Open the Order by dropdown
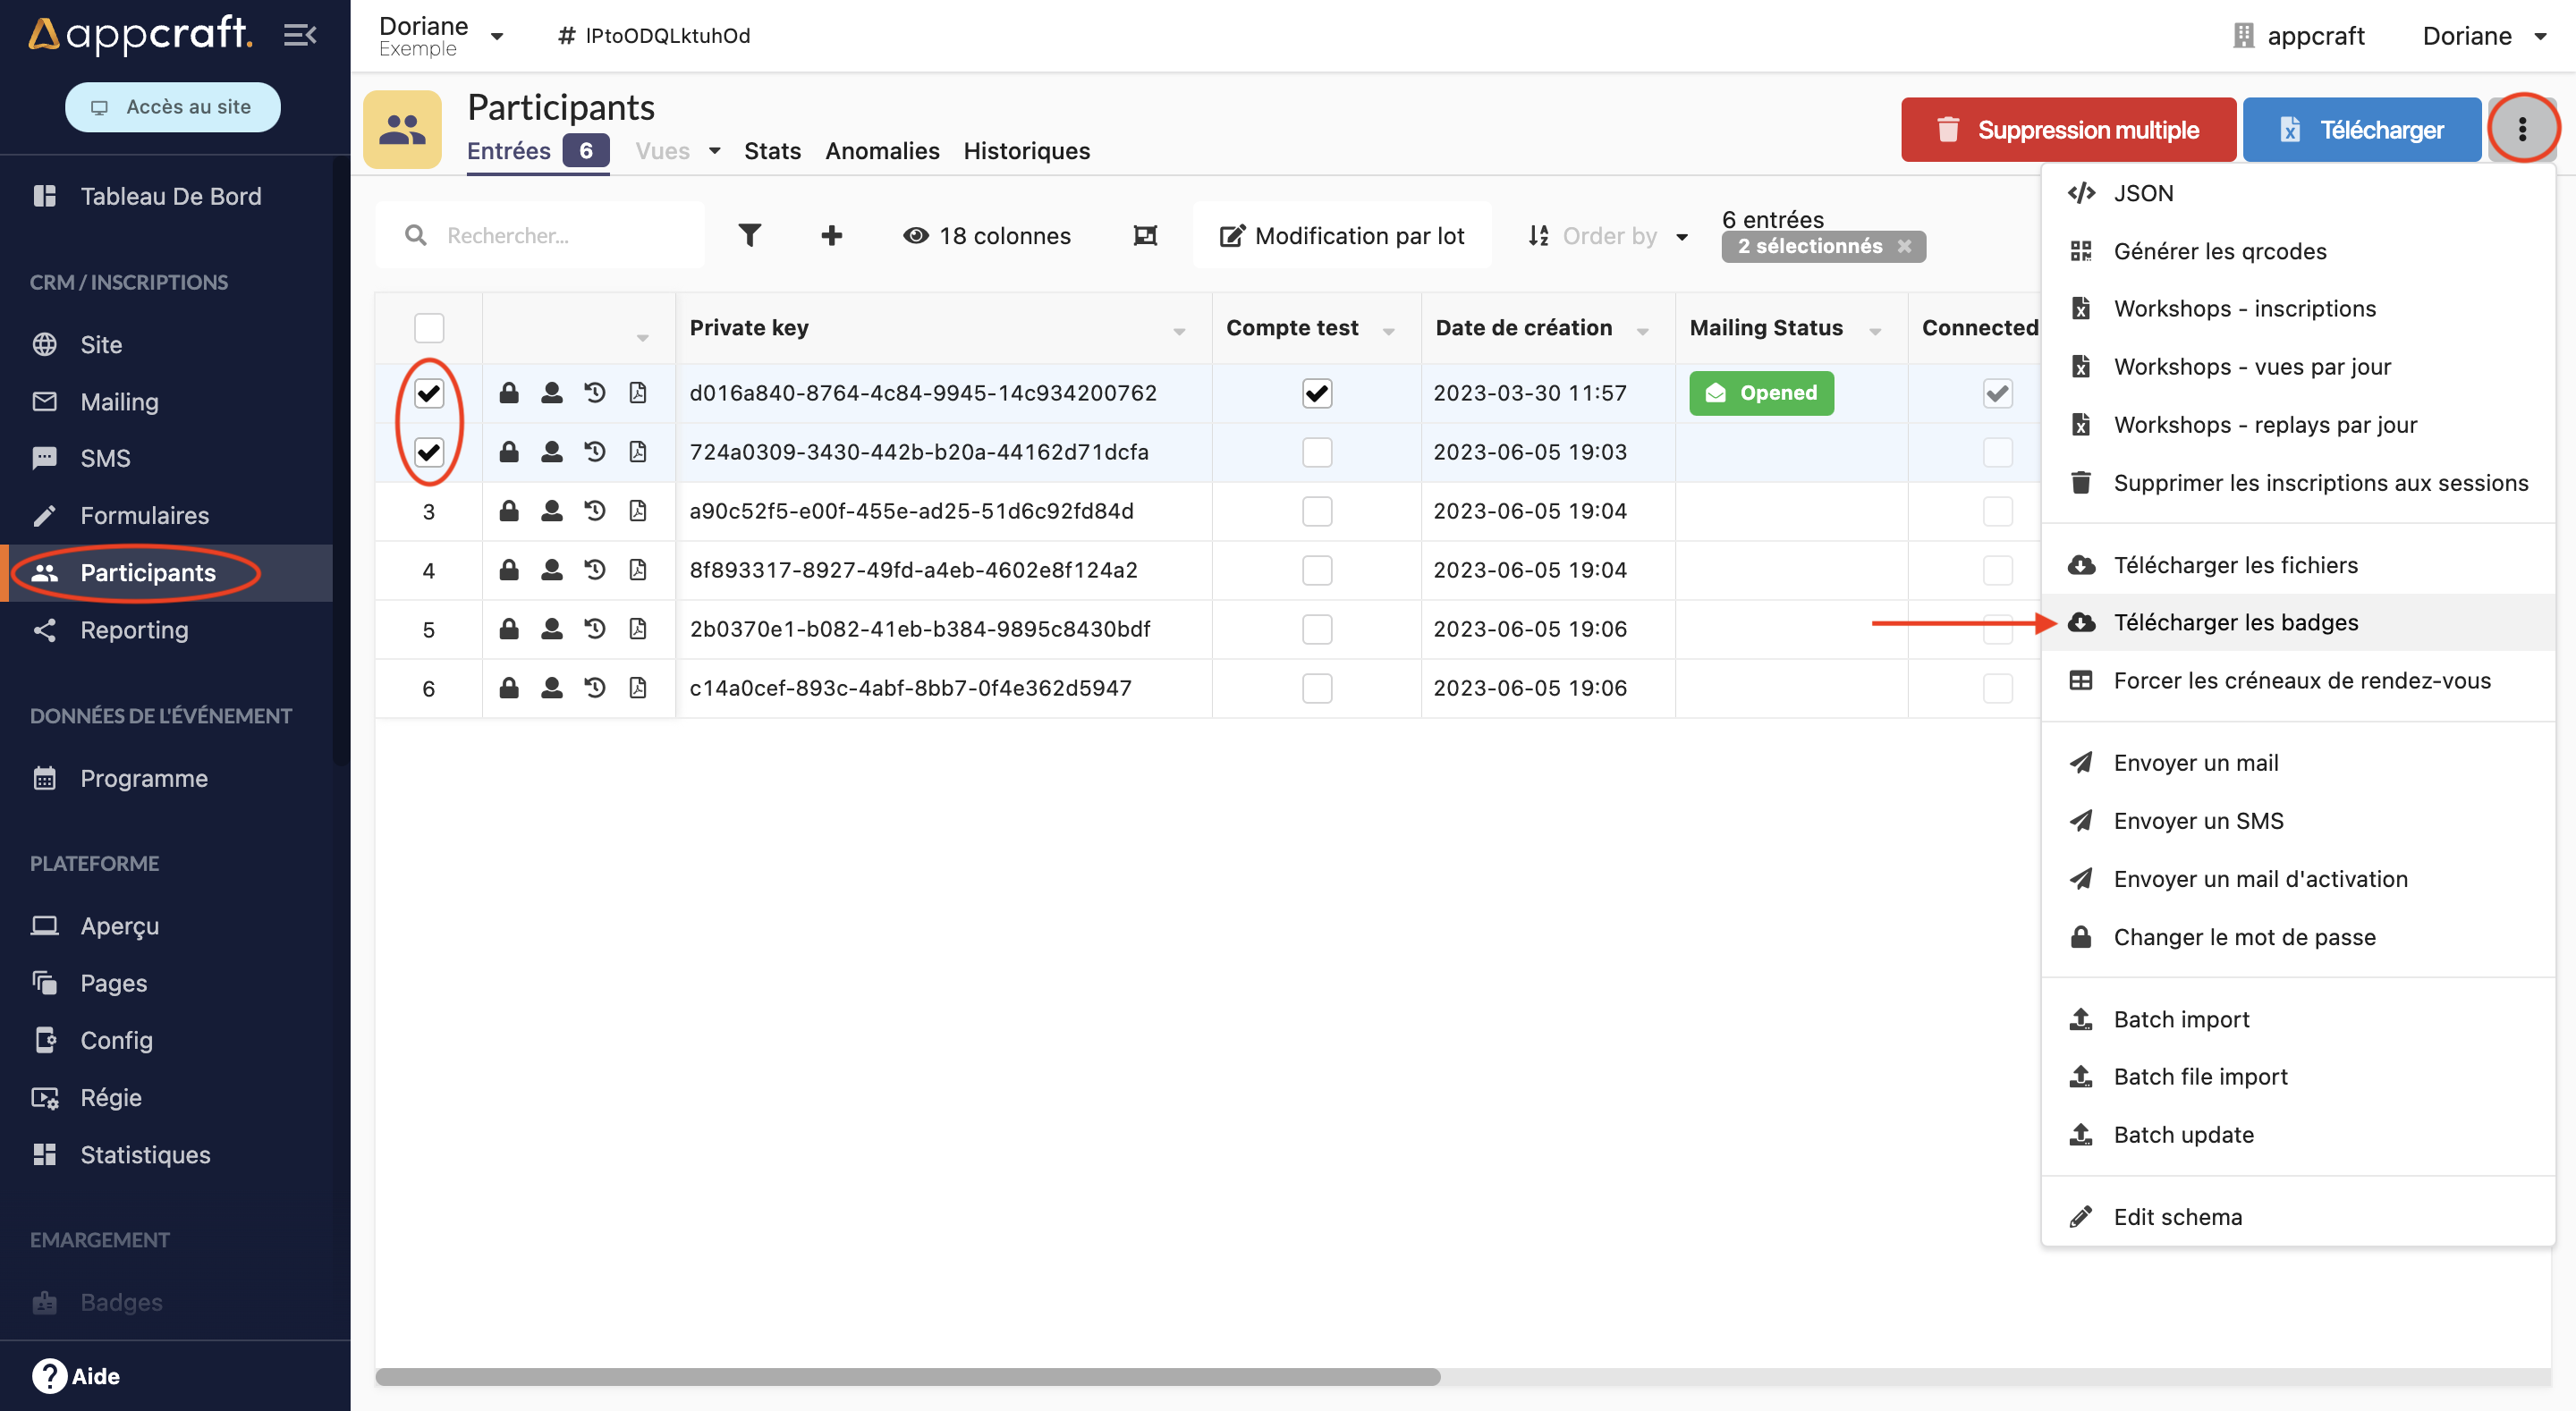2576x1411 pixels. point(1608,236)
